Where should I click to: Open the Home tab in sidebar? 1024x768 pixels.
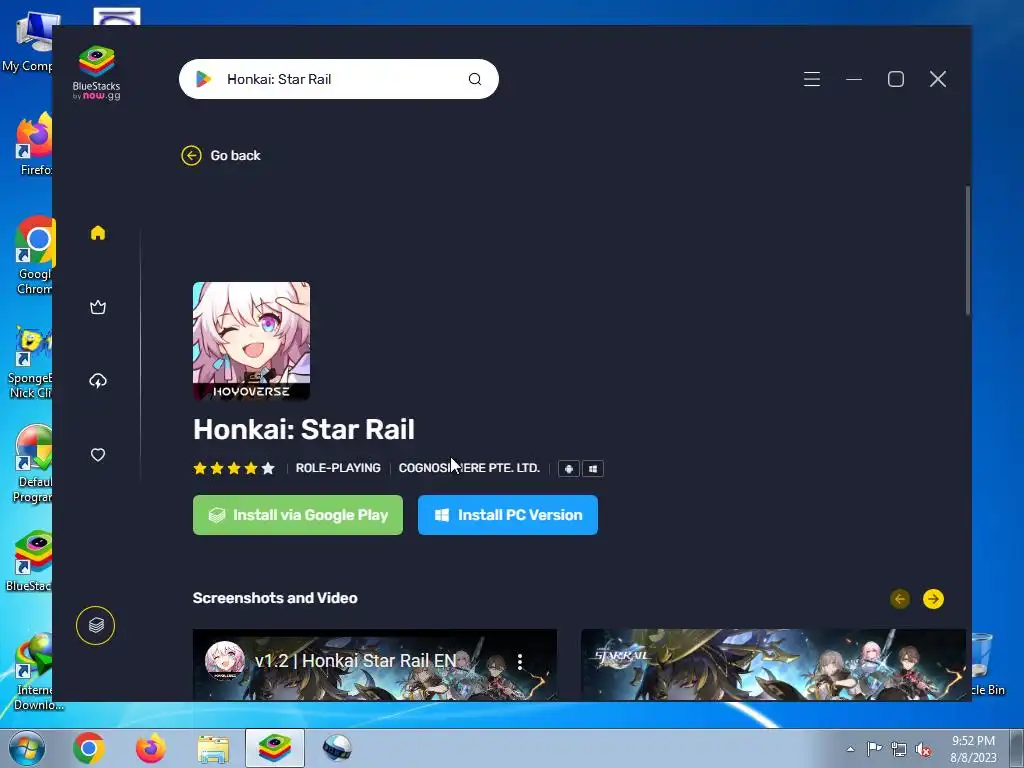coord(98,233)
